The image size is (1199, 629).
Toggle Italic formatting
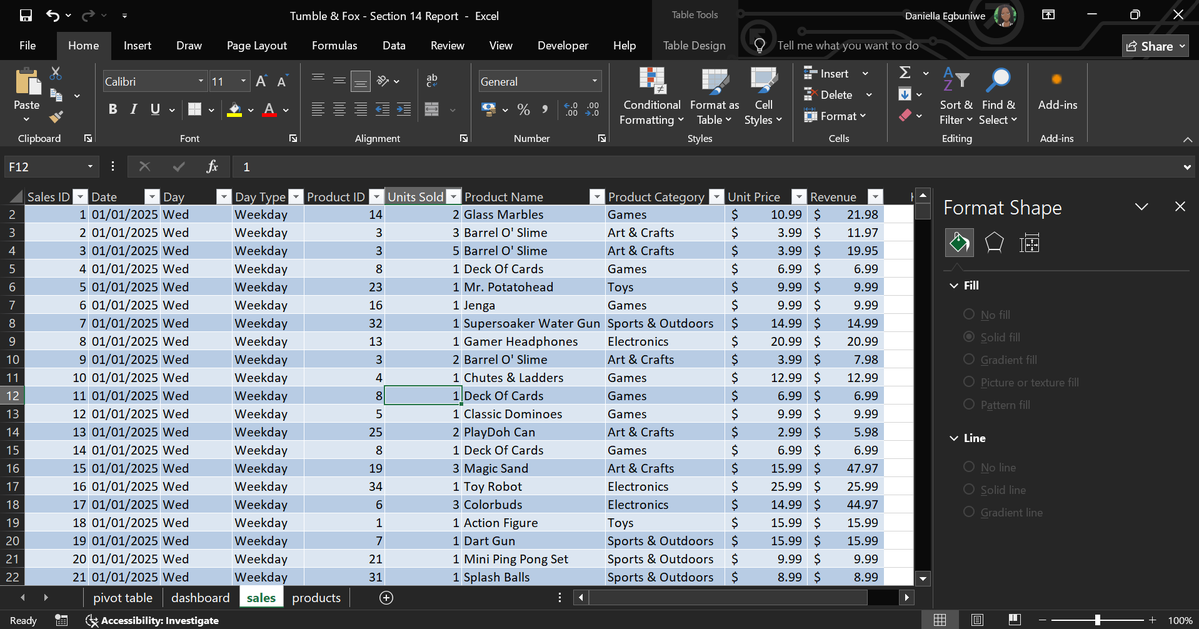pos(133,109)
